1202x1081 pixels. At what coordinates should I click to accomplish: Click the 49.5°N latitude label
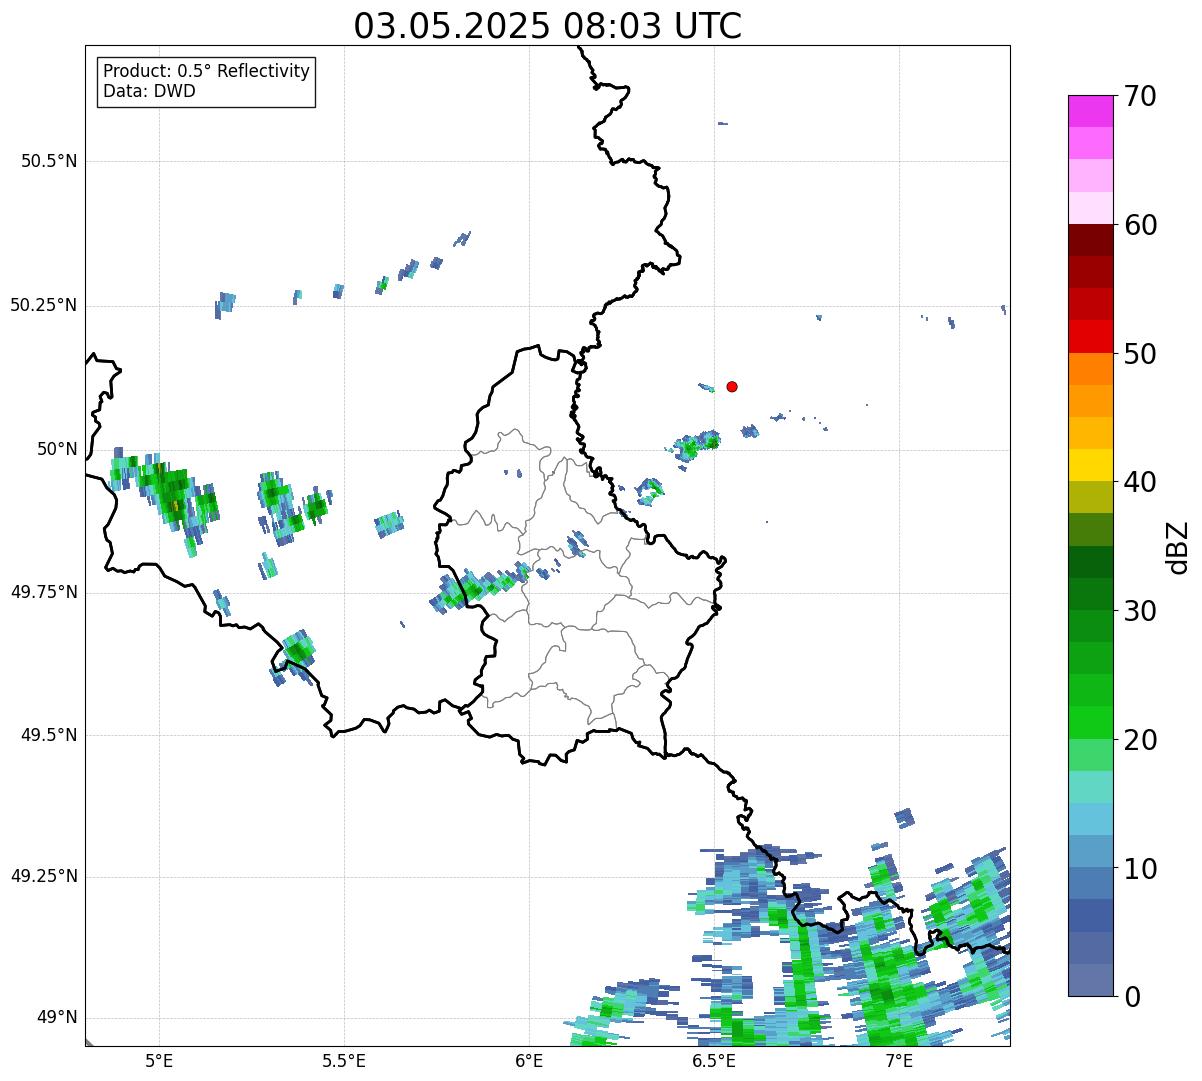point(49,735)
